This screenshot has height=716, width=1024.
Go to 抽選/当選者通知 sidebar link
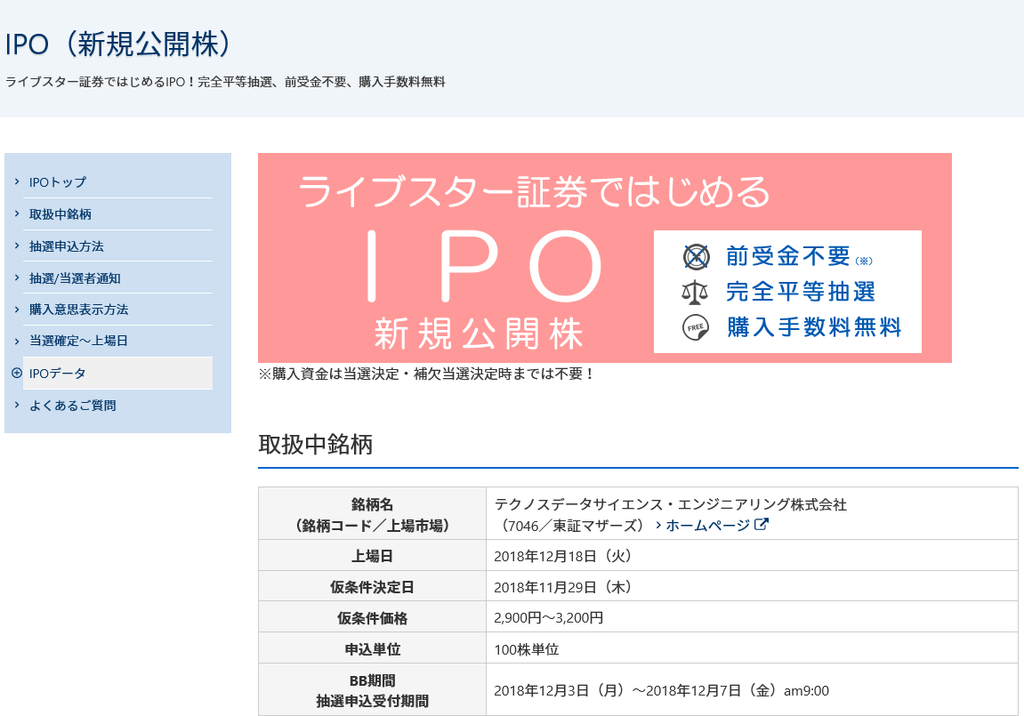pyautogui.click(x=75, y=278)
